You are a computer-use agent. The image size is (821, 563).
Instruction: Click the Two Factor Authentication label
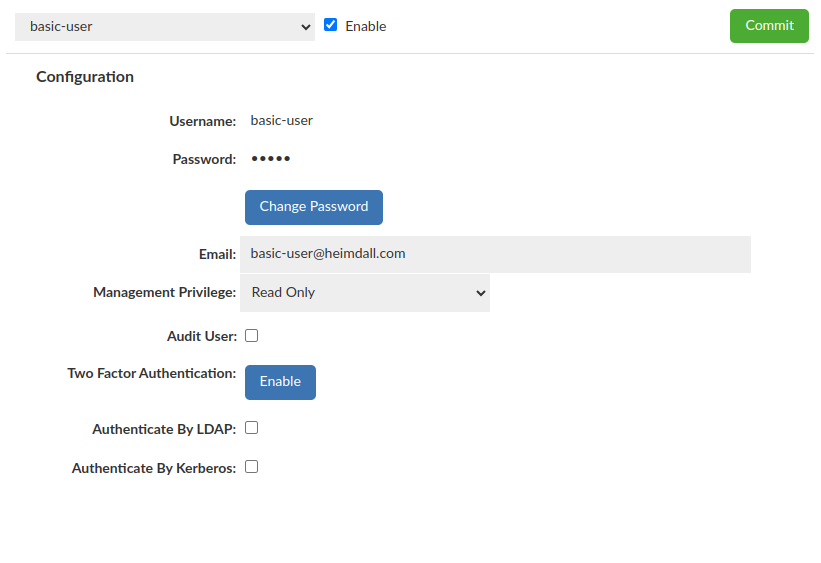tap(151, 374)
